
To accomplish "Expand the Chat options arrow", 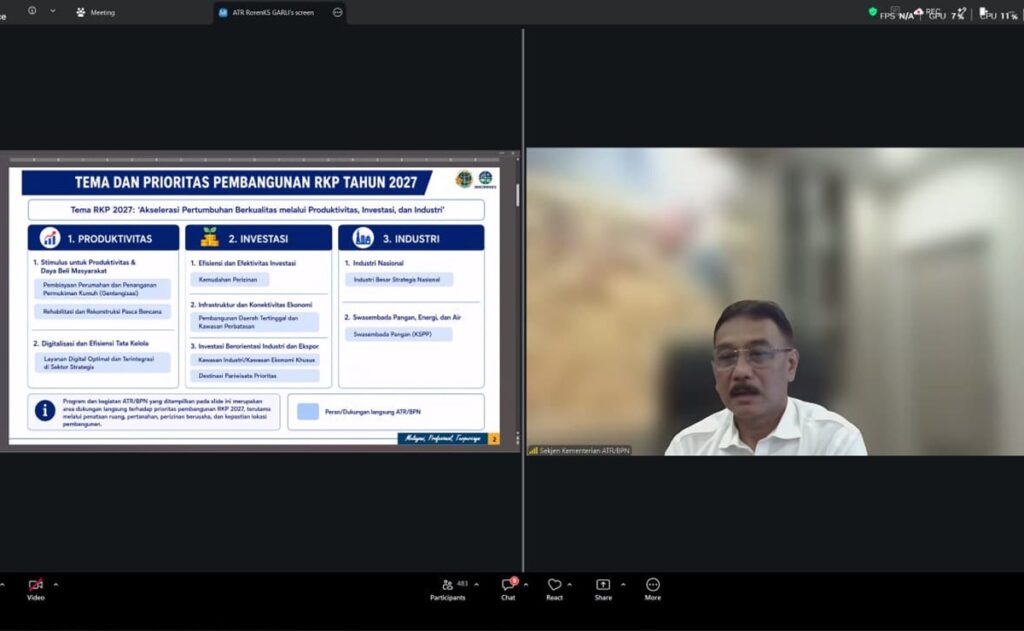I will tap(526, 585).
